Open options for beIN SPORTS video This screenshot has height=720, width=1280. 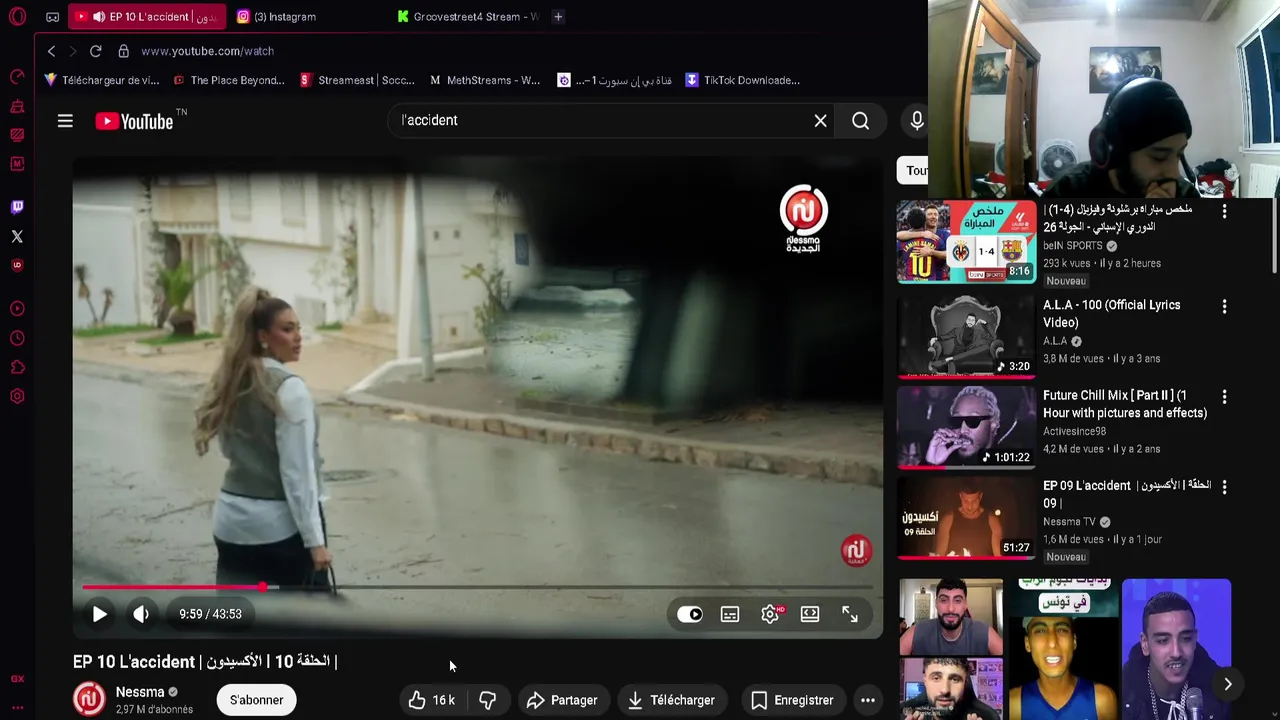[x=1224, y=211]
